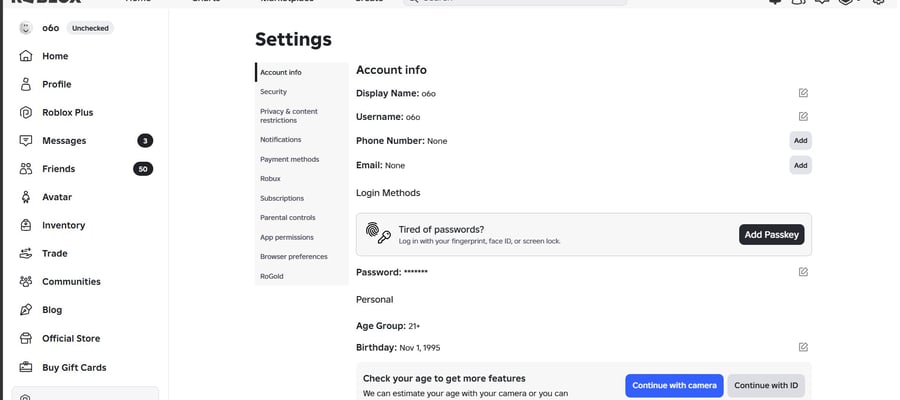Choose Continue with ID
Image resolution: width=900 pixels, height=400 pixels.
[x=766, y=386]
